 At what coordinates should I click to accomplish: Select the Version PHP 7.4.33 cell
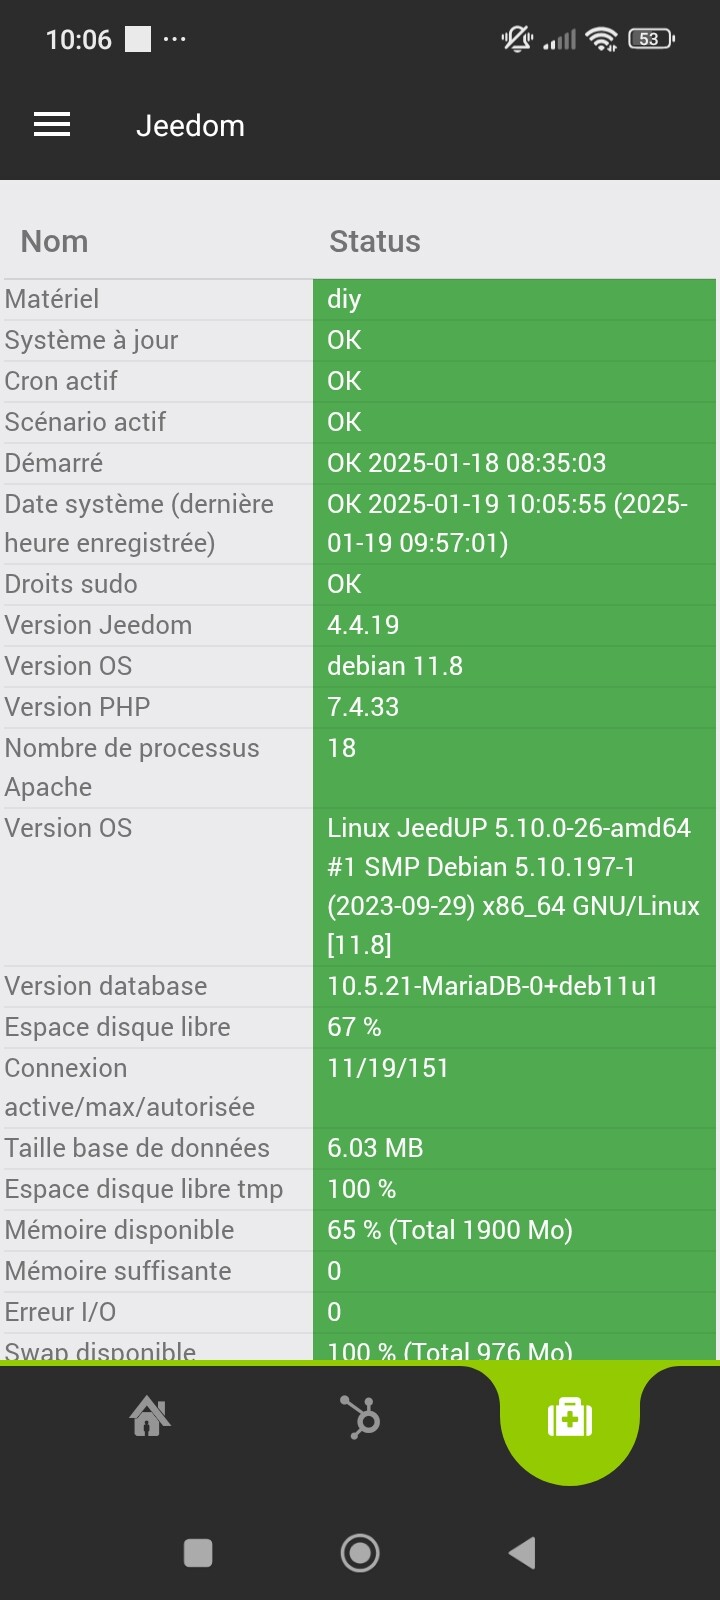(363, 707)
